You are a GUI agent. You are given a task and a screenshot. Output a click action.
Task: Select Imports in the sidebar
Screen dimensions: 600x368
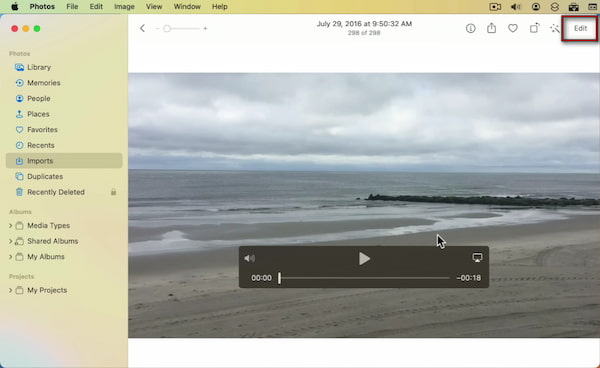point(64,161)
